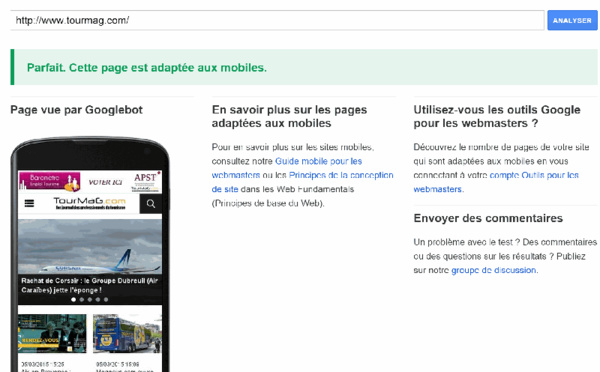This screenshot has height=372, width=600.
Task: Click the VOTER ICI banner text
Action: point(105,182)
